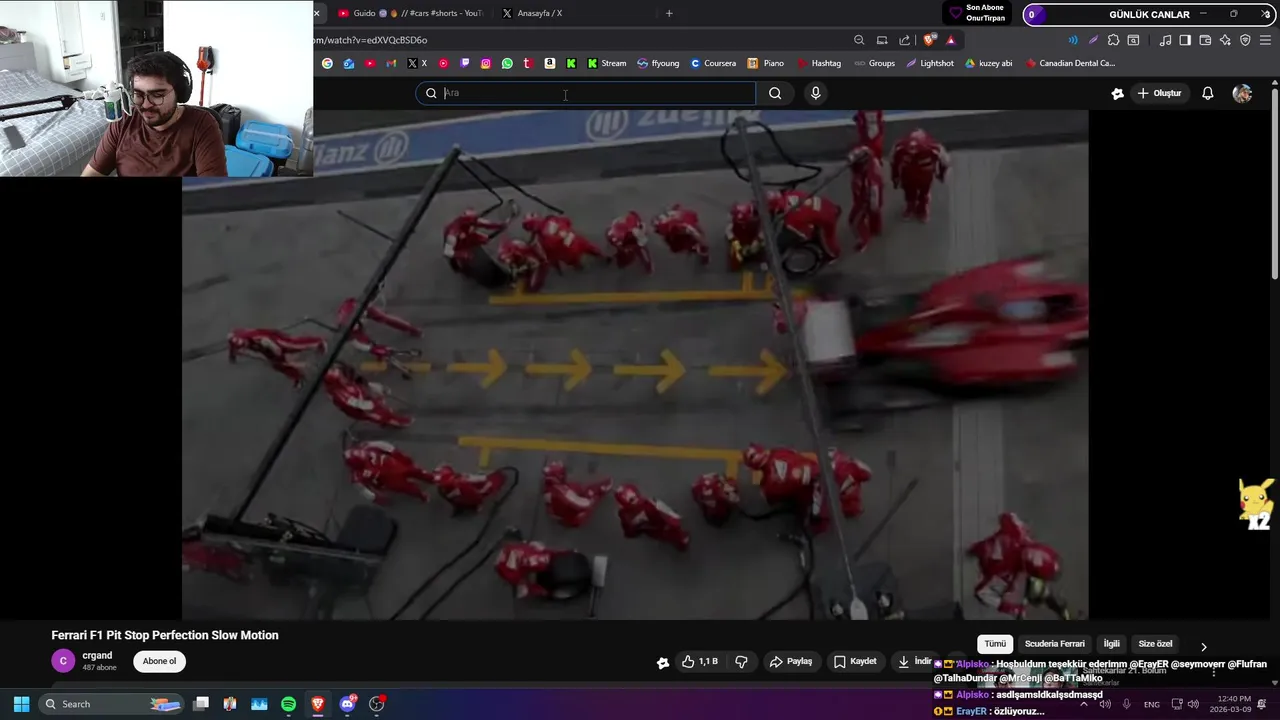Start voice search with the microphone icon
This screenshot has height=720, width=1280.
click(816, 93)
